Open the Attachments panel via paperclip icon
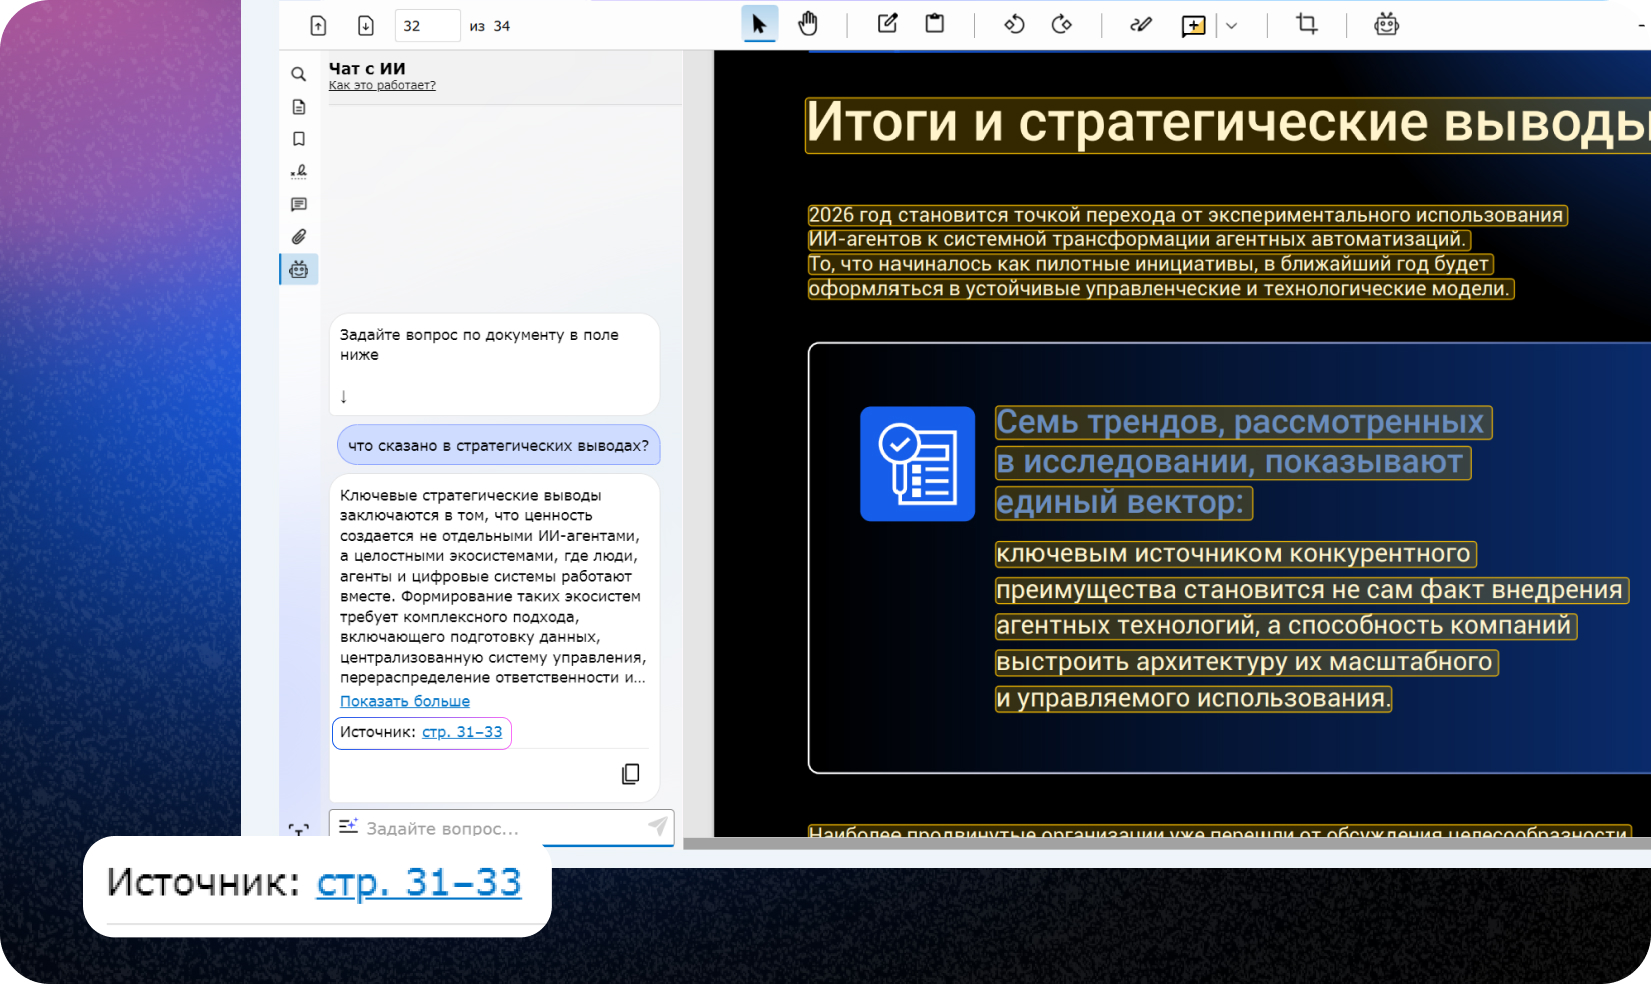 (298, 237)
